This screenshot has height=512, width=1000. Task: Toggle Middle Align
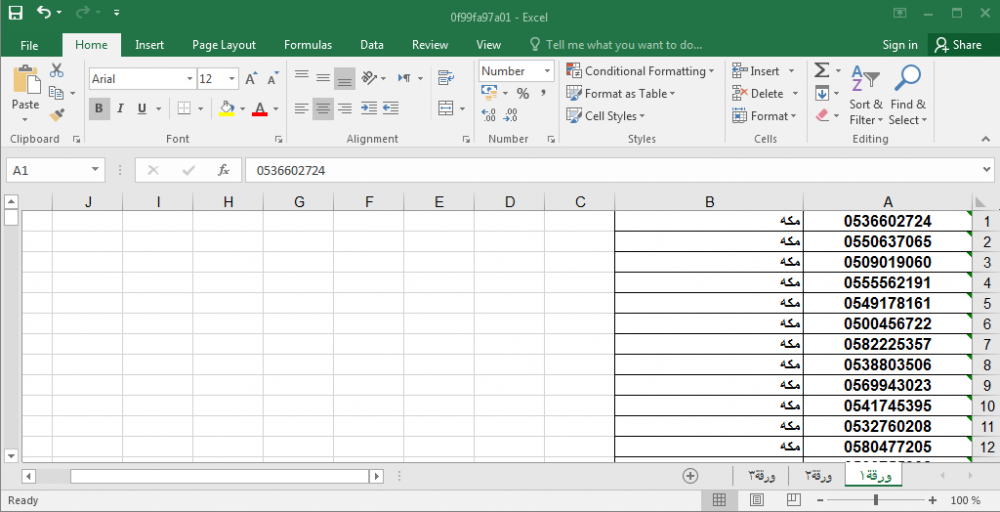coord(323,78)
